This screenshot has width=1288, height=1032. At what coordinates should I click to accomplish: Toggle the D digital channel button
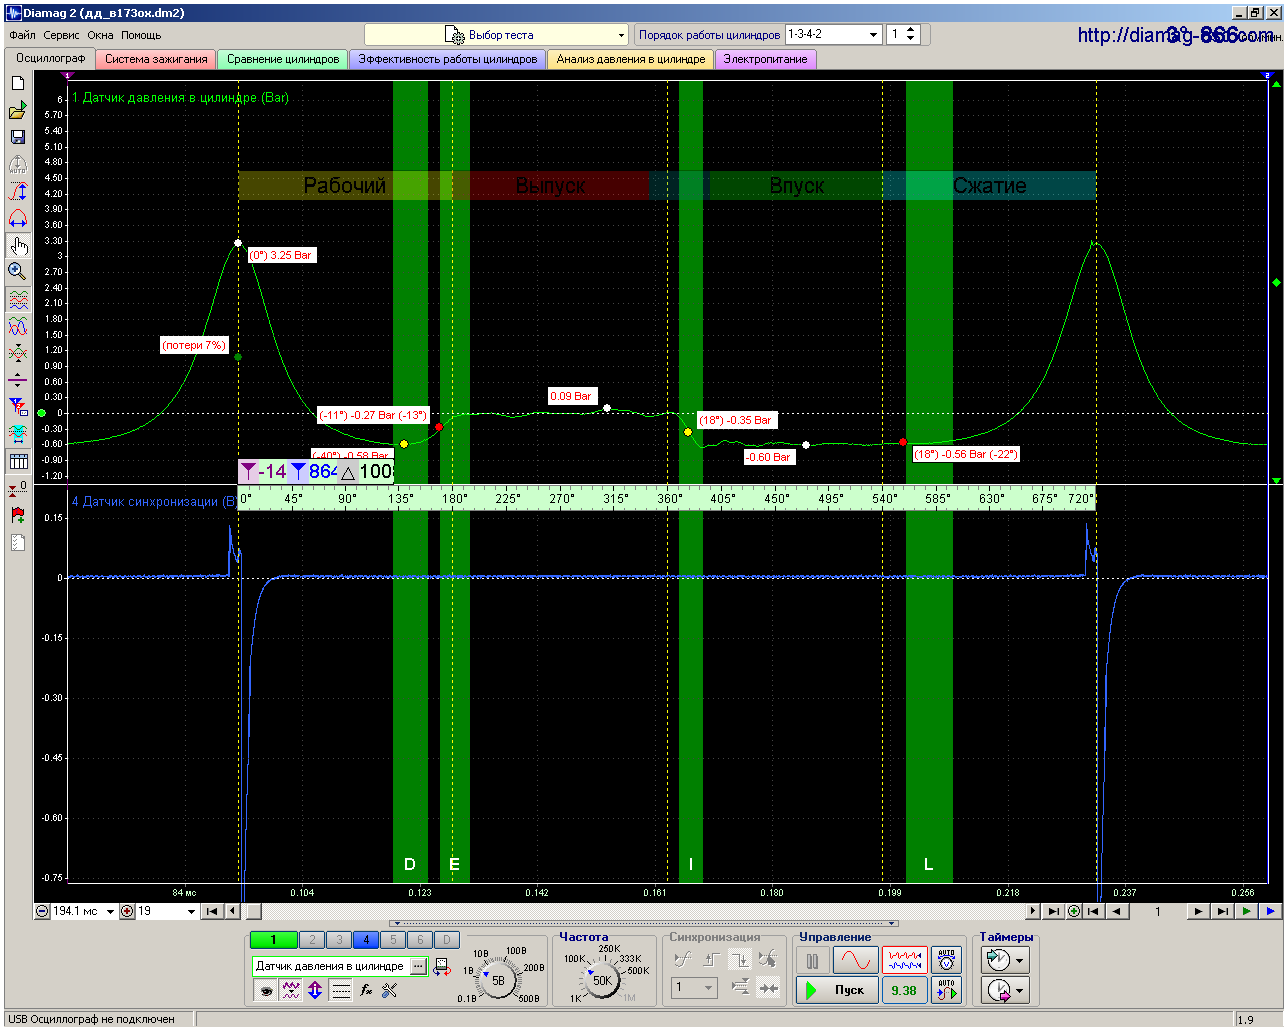click(447, 940)
